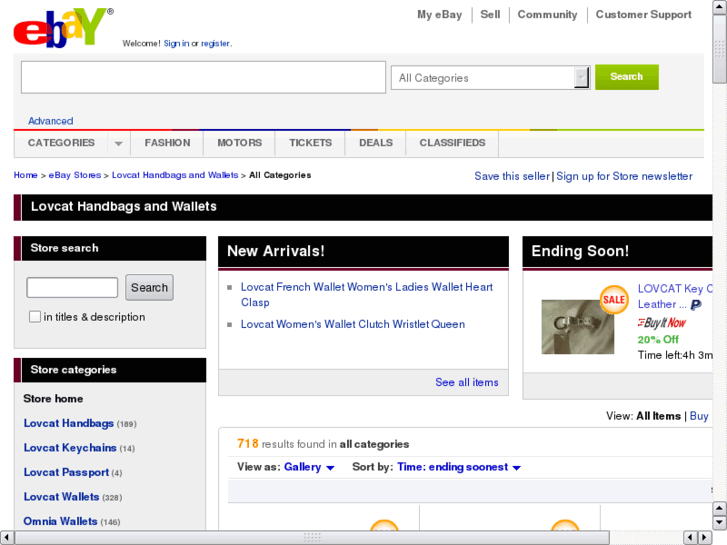Open LOVCAT Key Leather listing link
727x545 pixels.
tap(675, 296)
